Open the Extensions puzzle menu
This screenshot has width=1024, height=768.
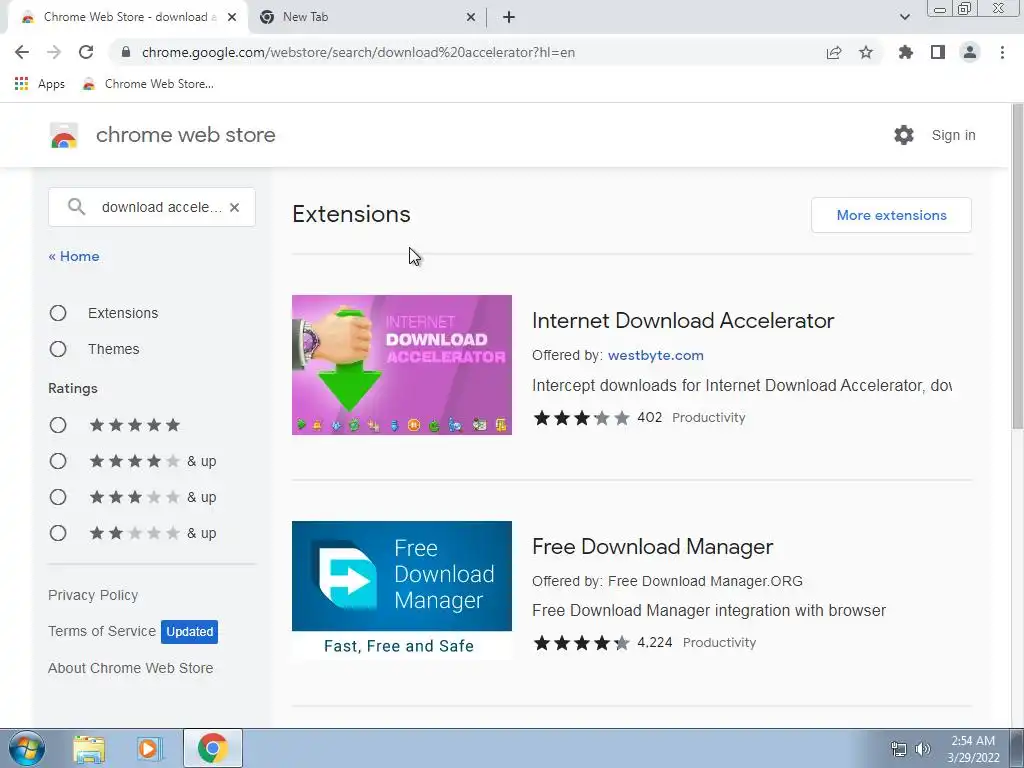905,52
